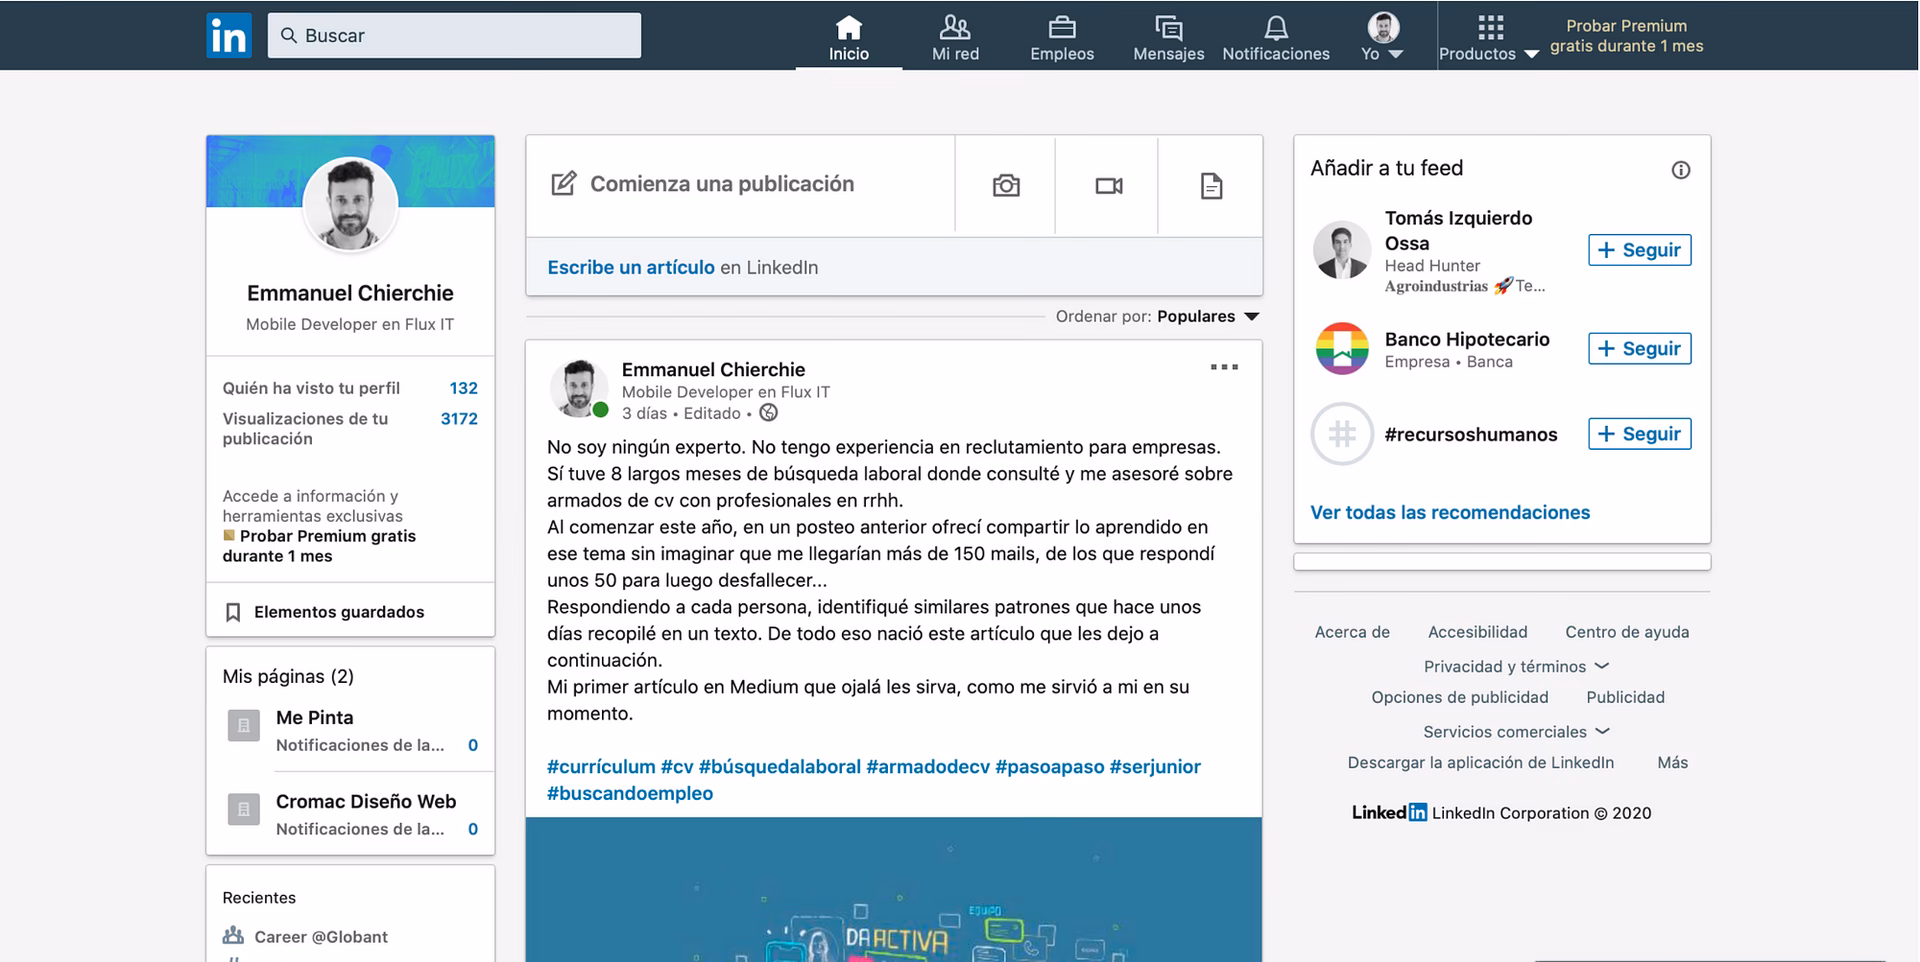Screen dimensions: 1920x962
Task: Follow Banco Hipotecario with the Seguir button
Action: point(1639,348)
